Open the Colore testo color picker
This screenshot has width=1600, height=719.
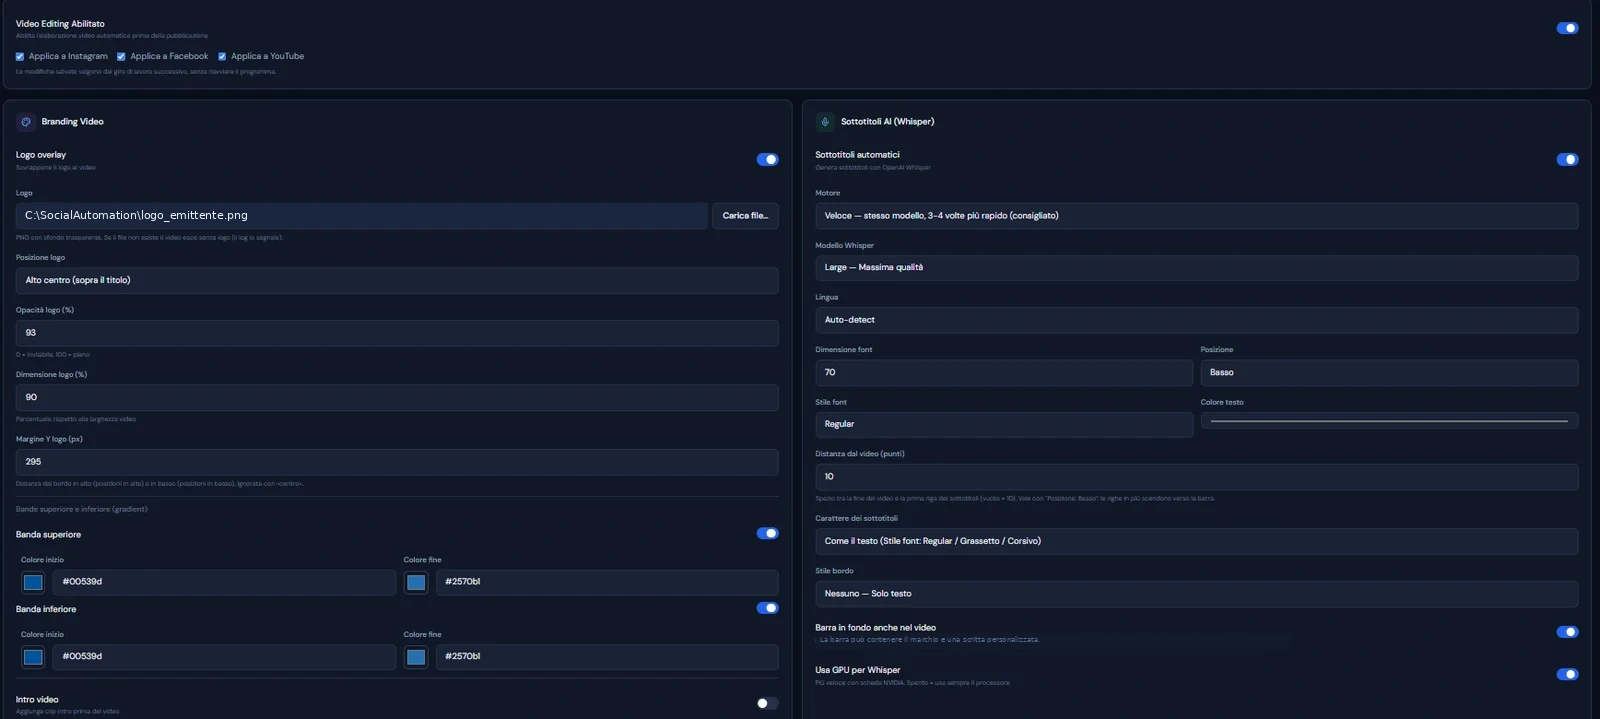click(1389, 421)
